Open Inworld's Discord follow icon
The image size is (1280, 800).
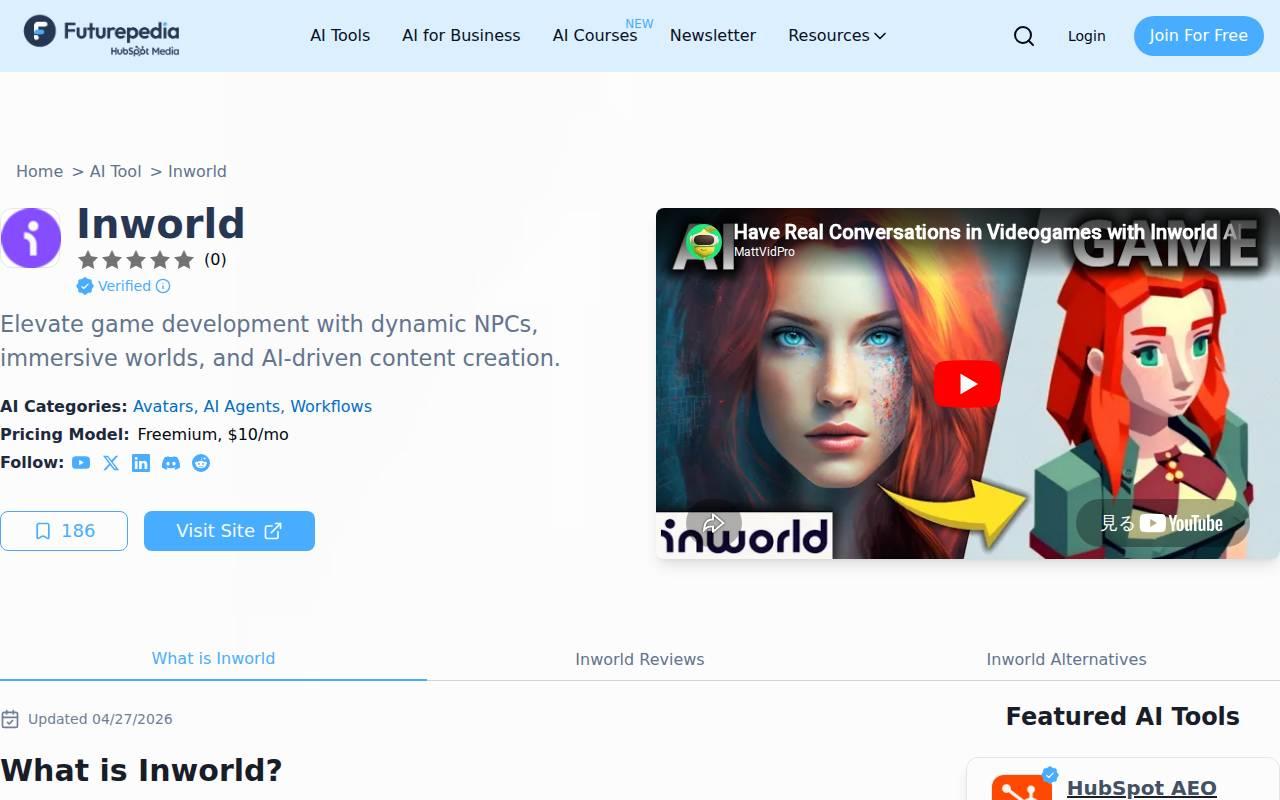click(x=171, y=463)
